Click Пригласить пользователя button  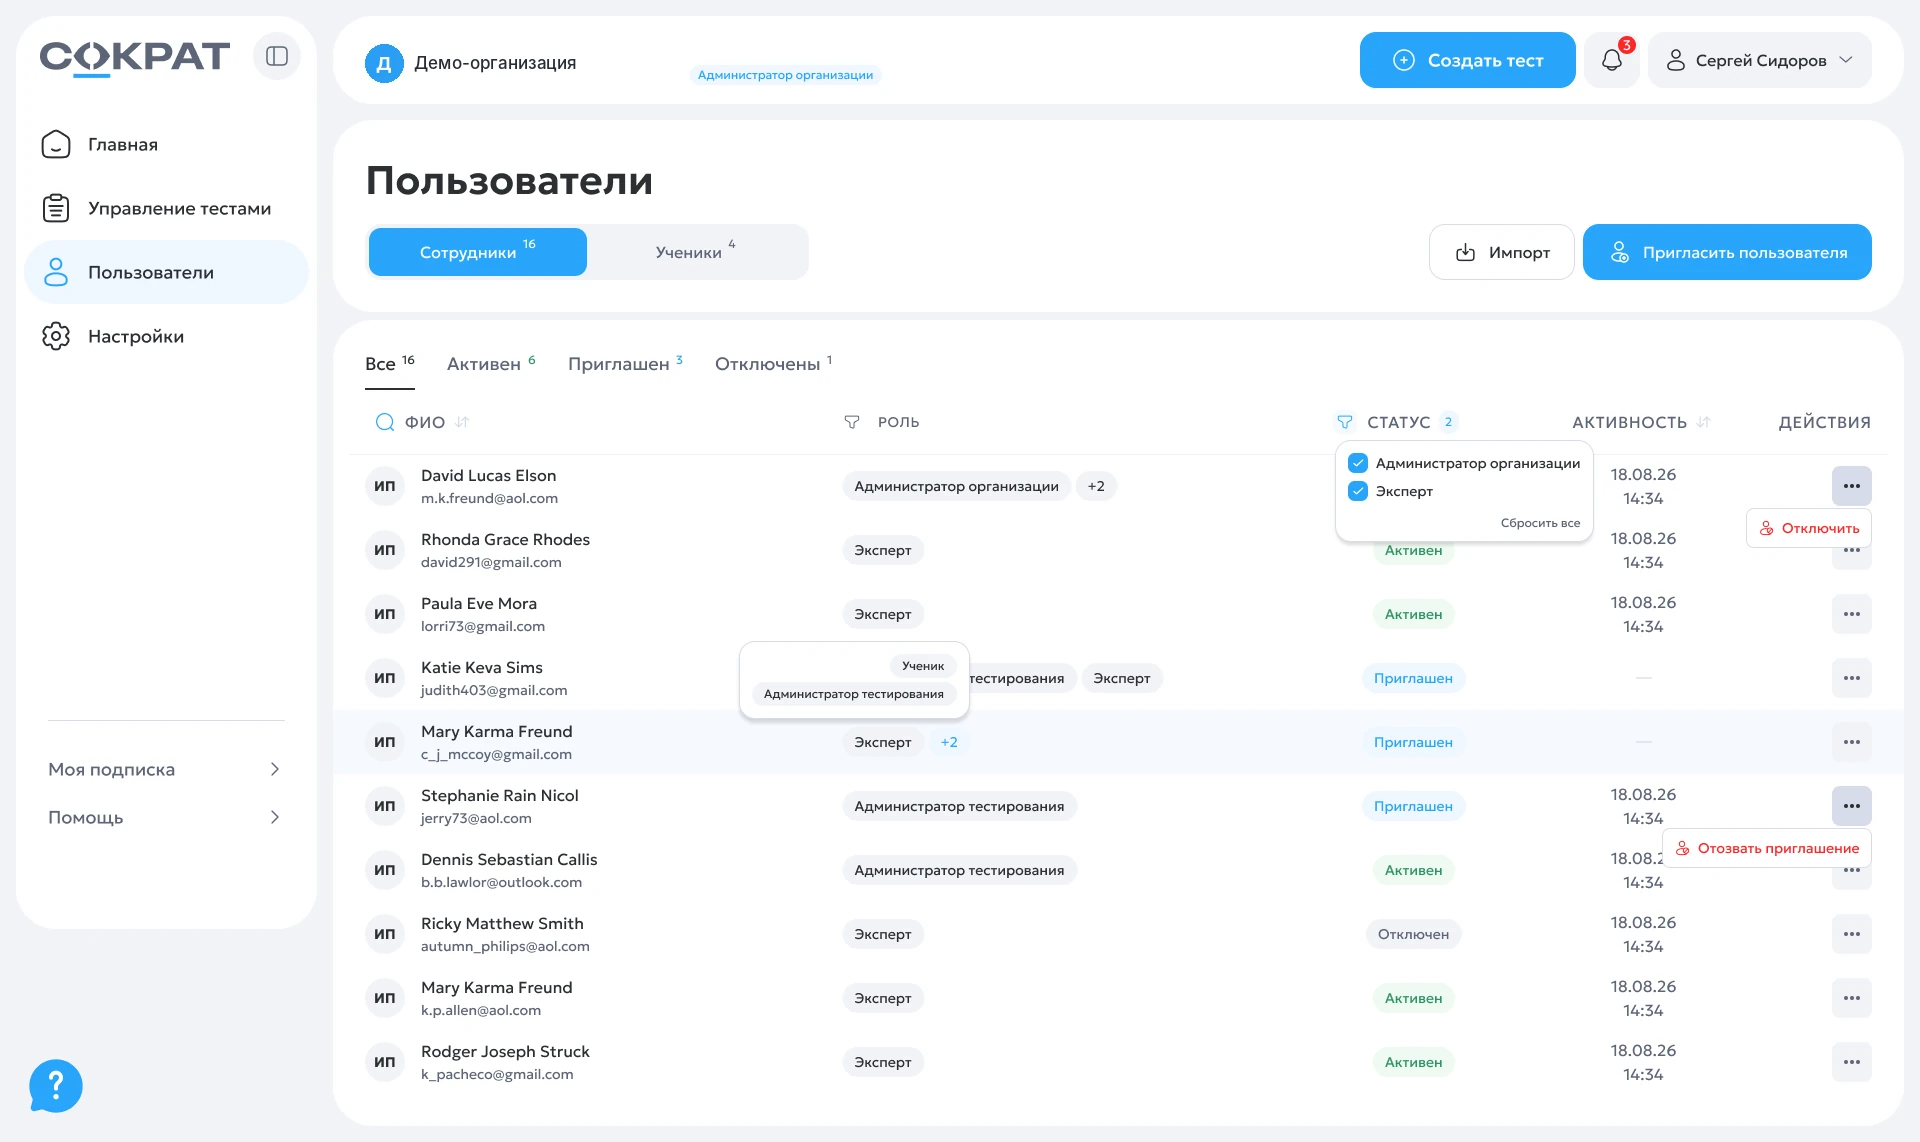(x=1727, y=252)
